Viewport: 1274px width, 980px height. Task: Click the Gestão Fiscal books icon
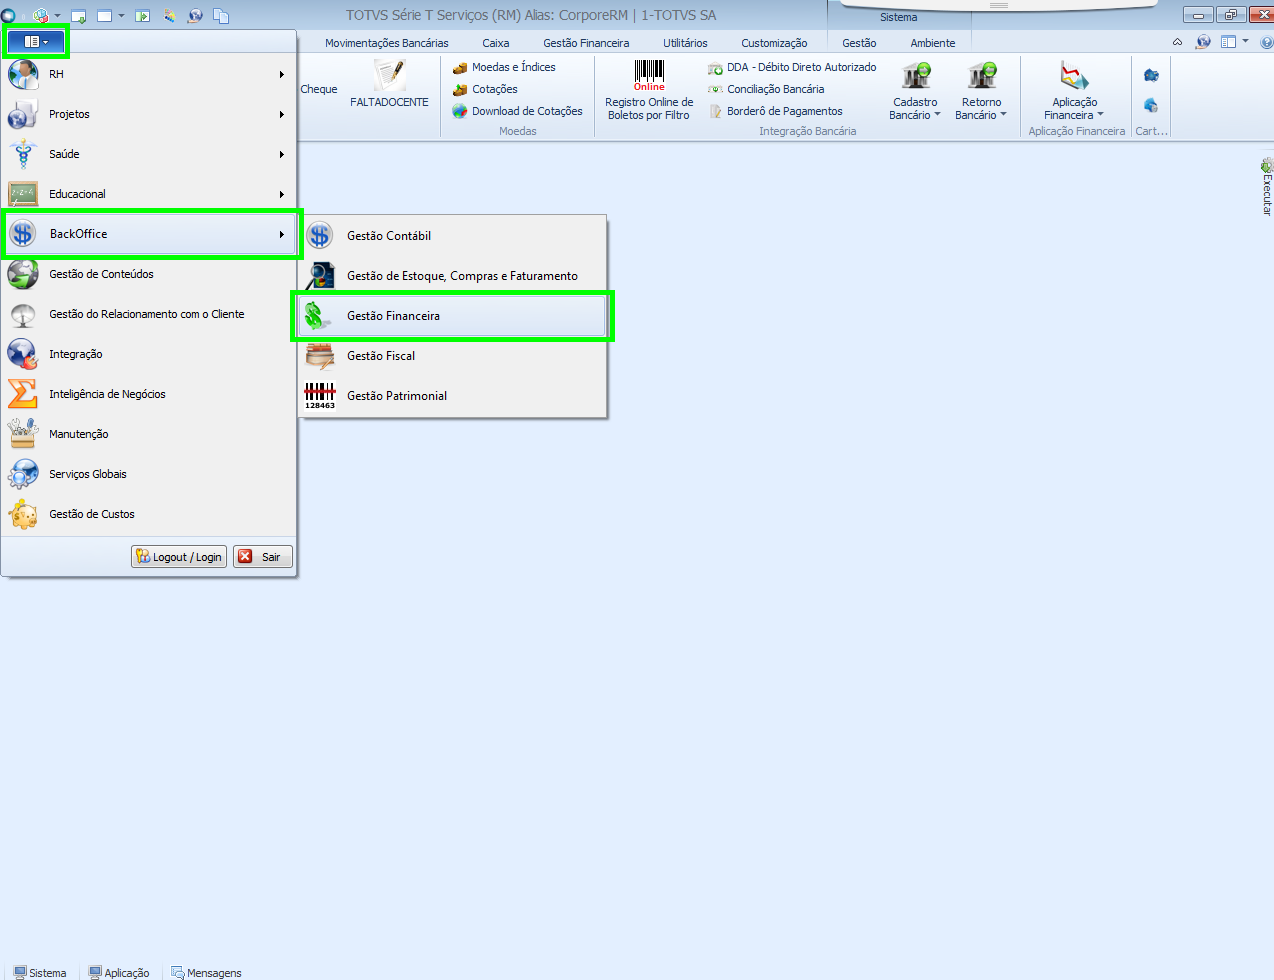(320, 356)
